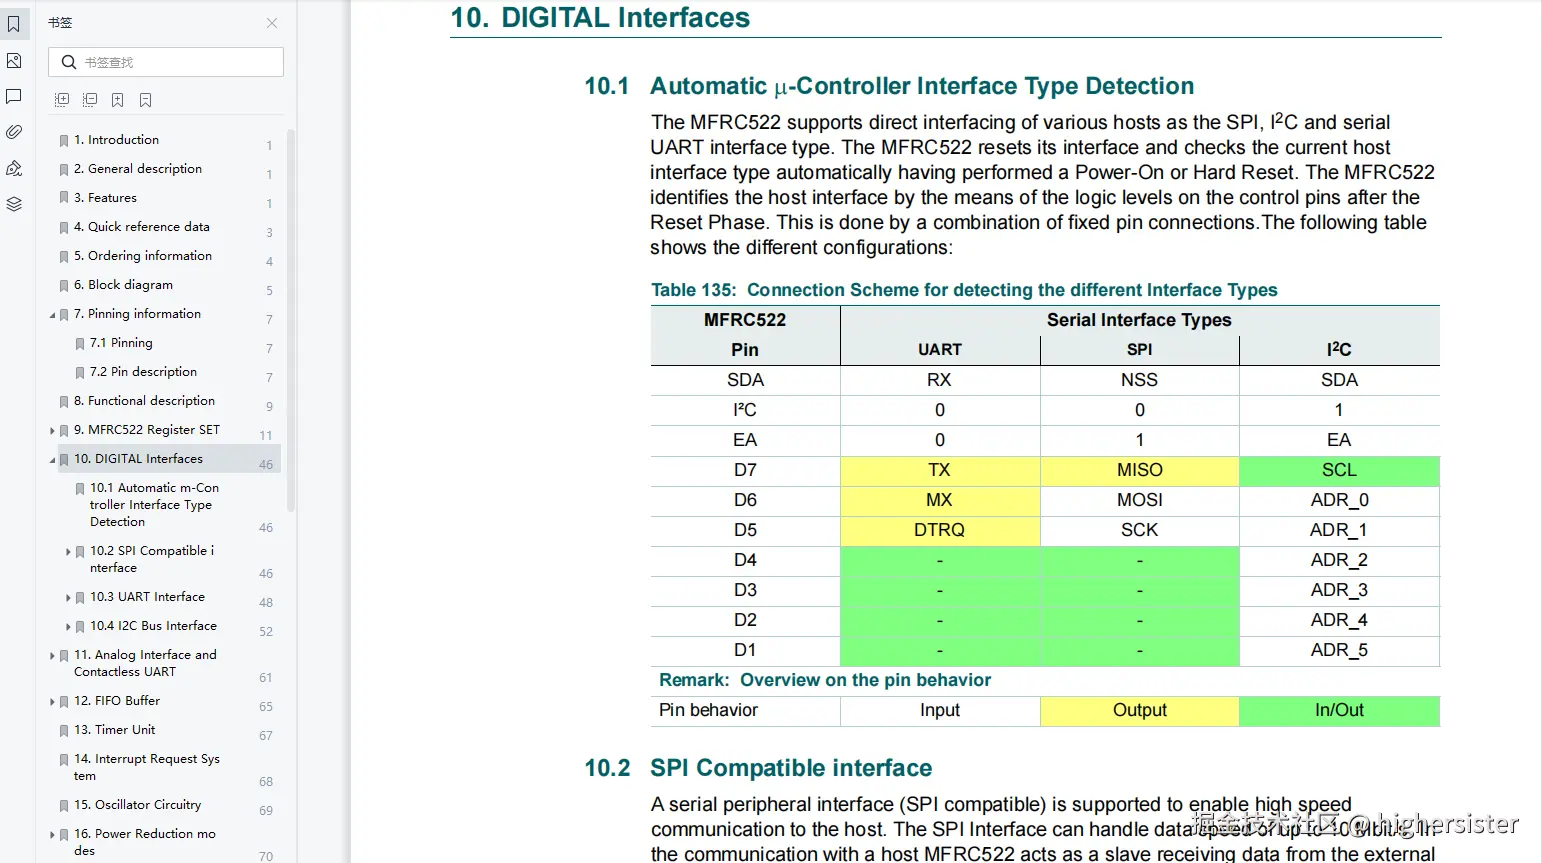The image size is (1542, 863).
Task: Click the '10. DIGITAL Interfaces' page heading
Action: (x=600, y=17)
